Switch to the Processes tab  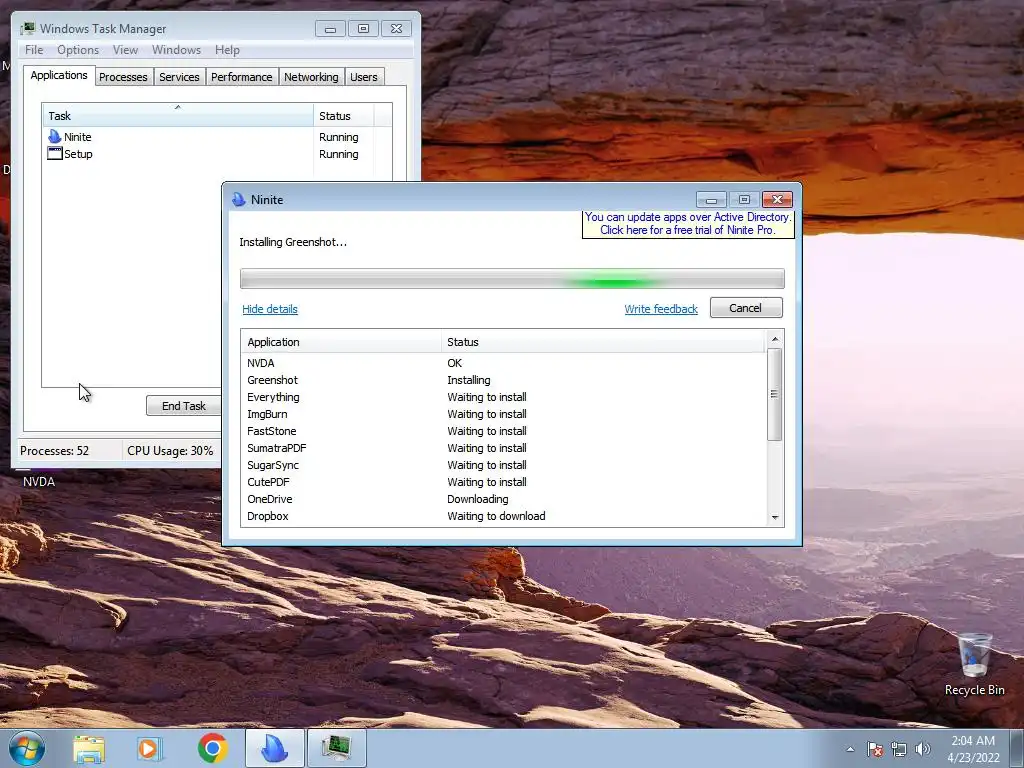point(123,77)
